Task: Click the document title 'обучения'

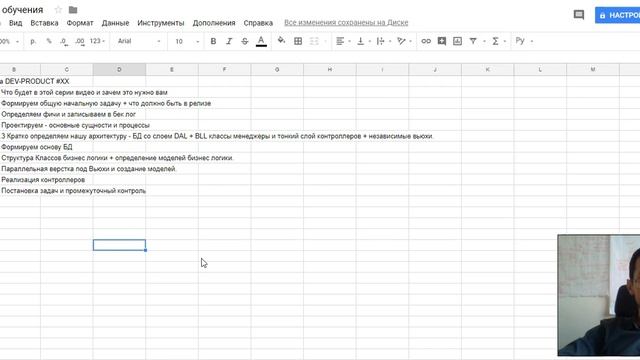Action: point(22,10)
